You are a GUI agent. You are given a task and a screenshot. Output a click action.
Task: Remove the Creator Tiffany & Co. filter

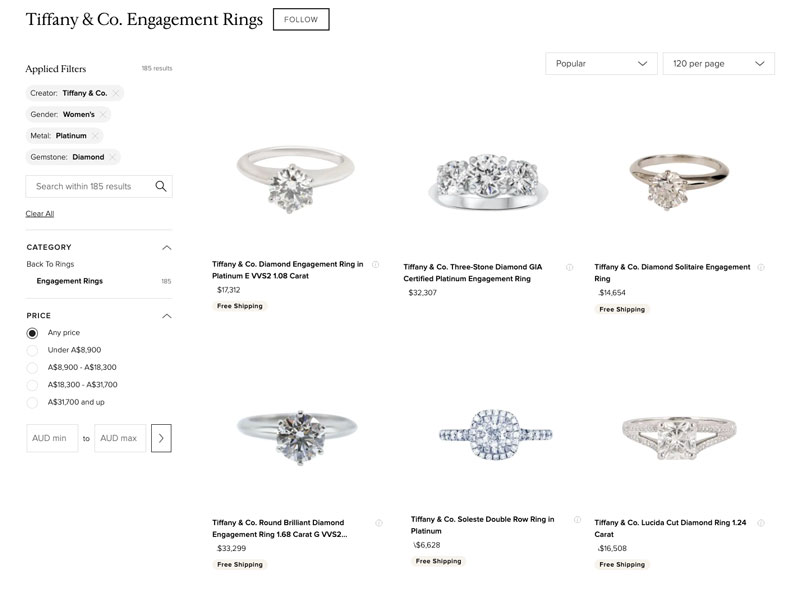[x=116, y=93]
